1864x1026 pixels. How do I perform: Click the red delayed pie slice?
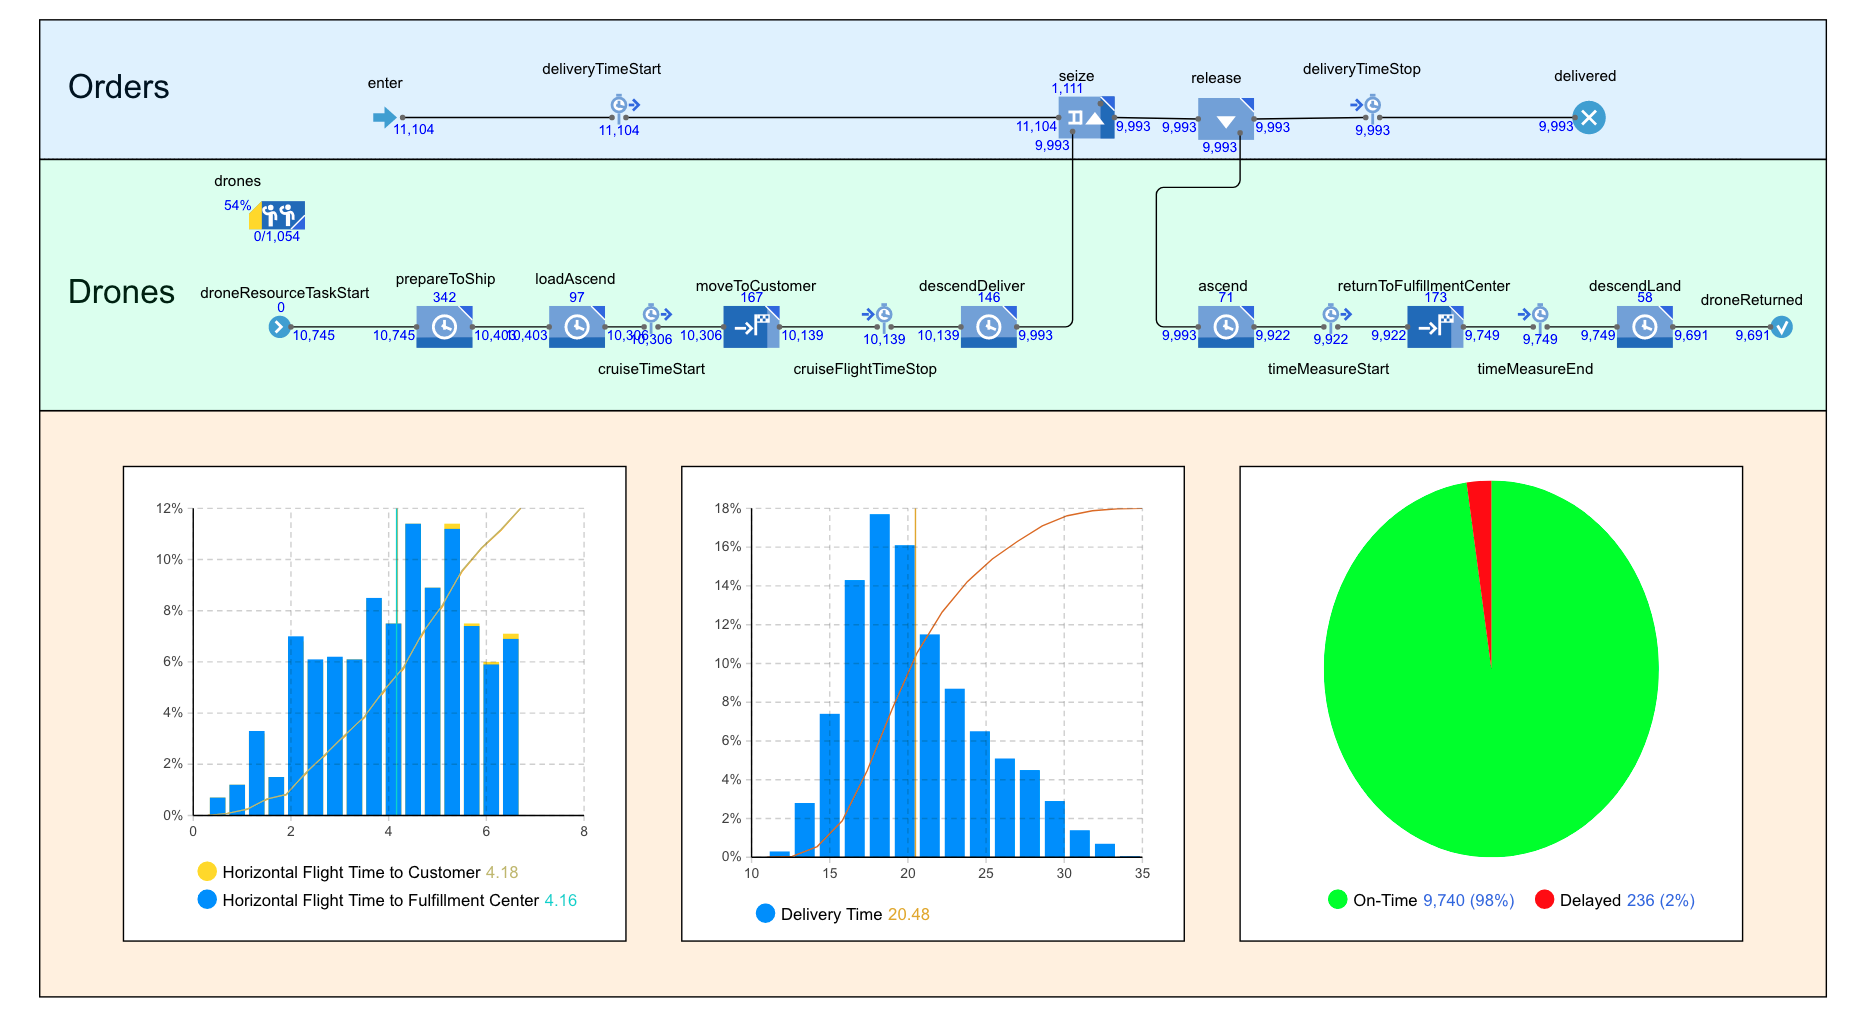pyautogui.click(x=1482, y=540)
